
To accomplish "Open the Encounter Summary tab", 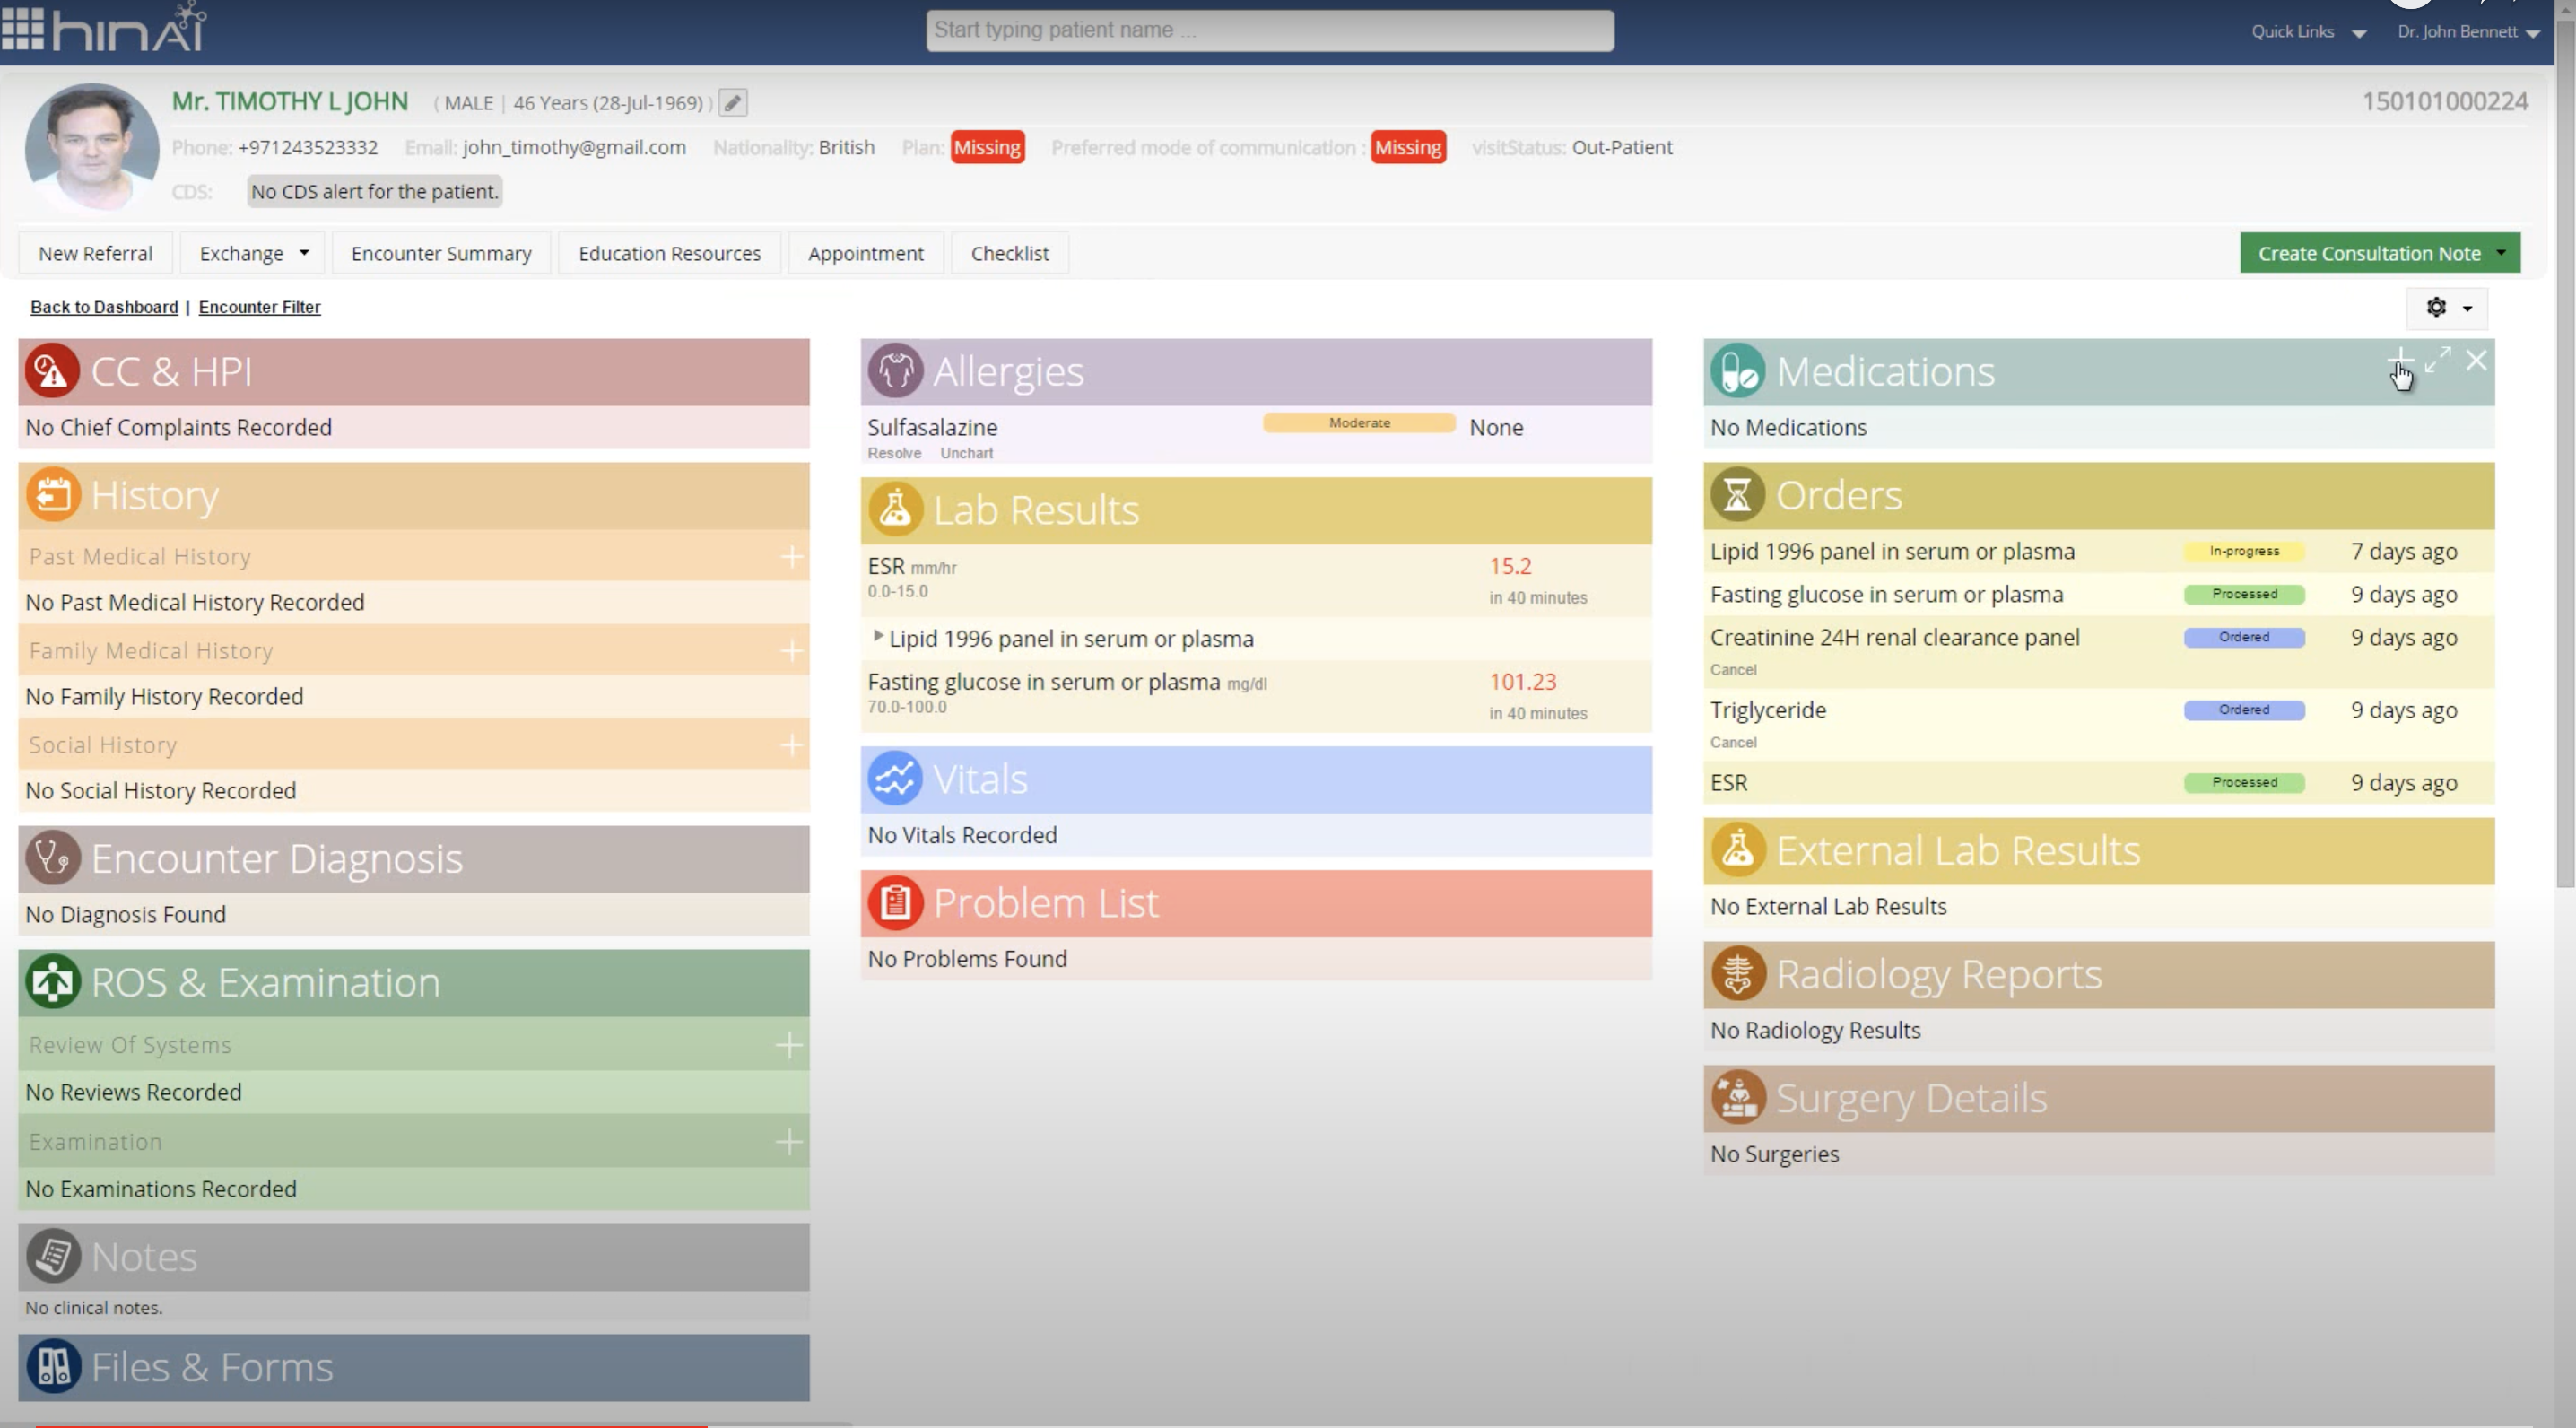I will (x=441, y=253).
